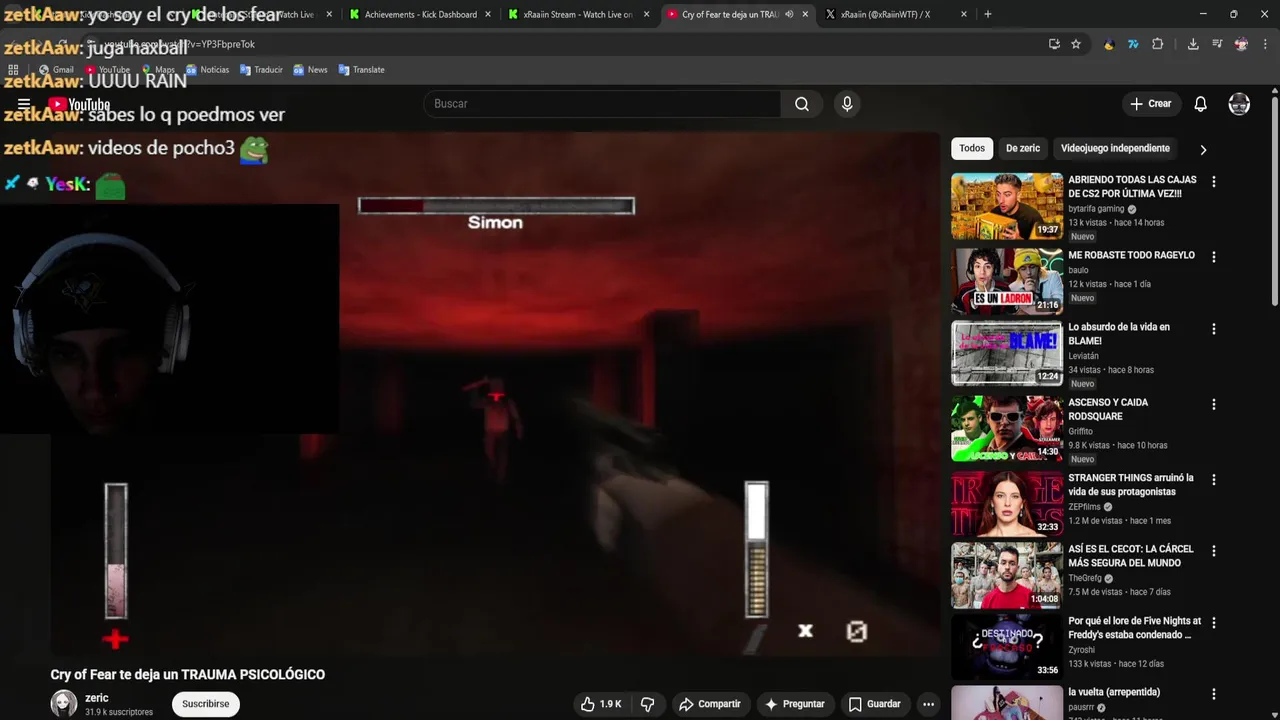Image resolution: width=1280 pixels, height=720 pixels.
Task: Open options for ME ROBASTE TODO RAGEYLO video
Action: click(1214, 256)
